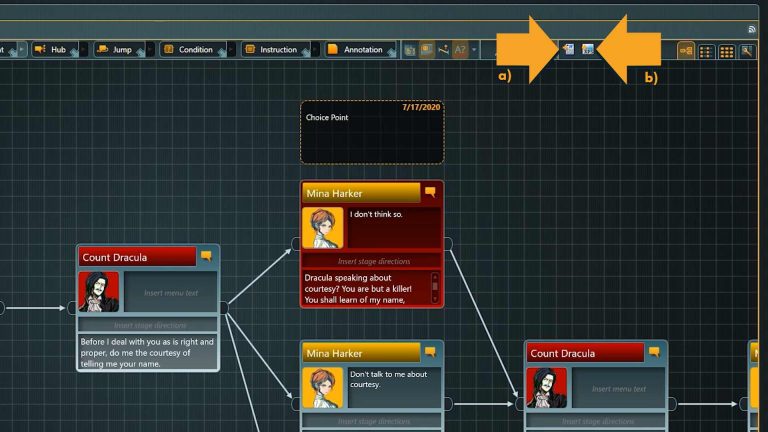The height and width of the screenshot is (432, 768).
Task: Click stage directions field in left Dracula node
Action: [148, 325]
